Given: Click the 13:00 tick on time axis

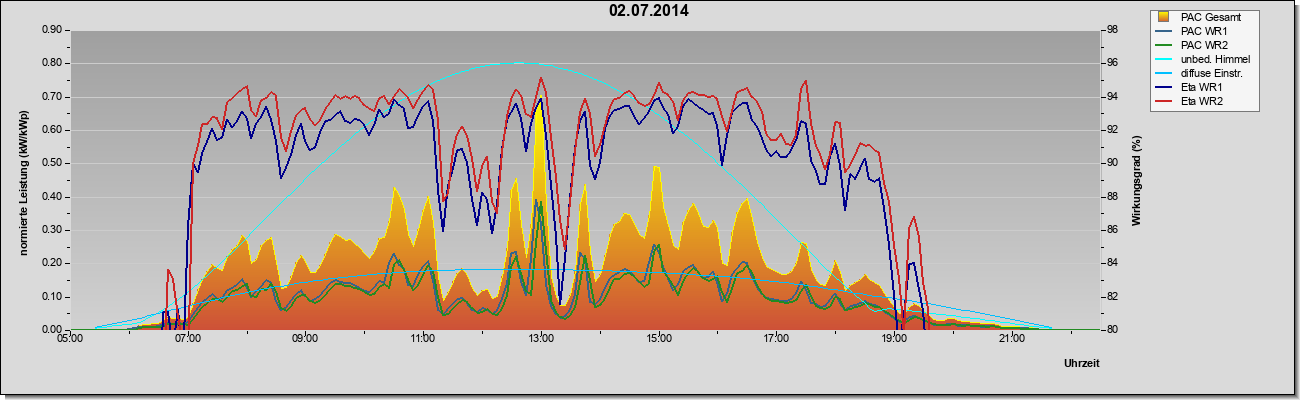Looking at the screenshot, I should pos(541,339).
